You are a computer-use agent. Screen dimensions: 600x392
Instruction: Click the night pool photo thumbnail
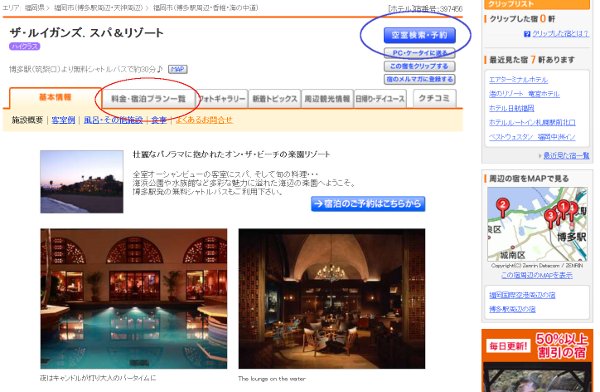pyautogui.click(x=134, y=299)
